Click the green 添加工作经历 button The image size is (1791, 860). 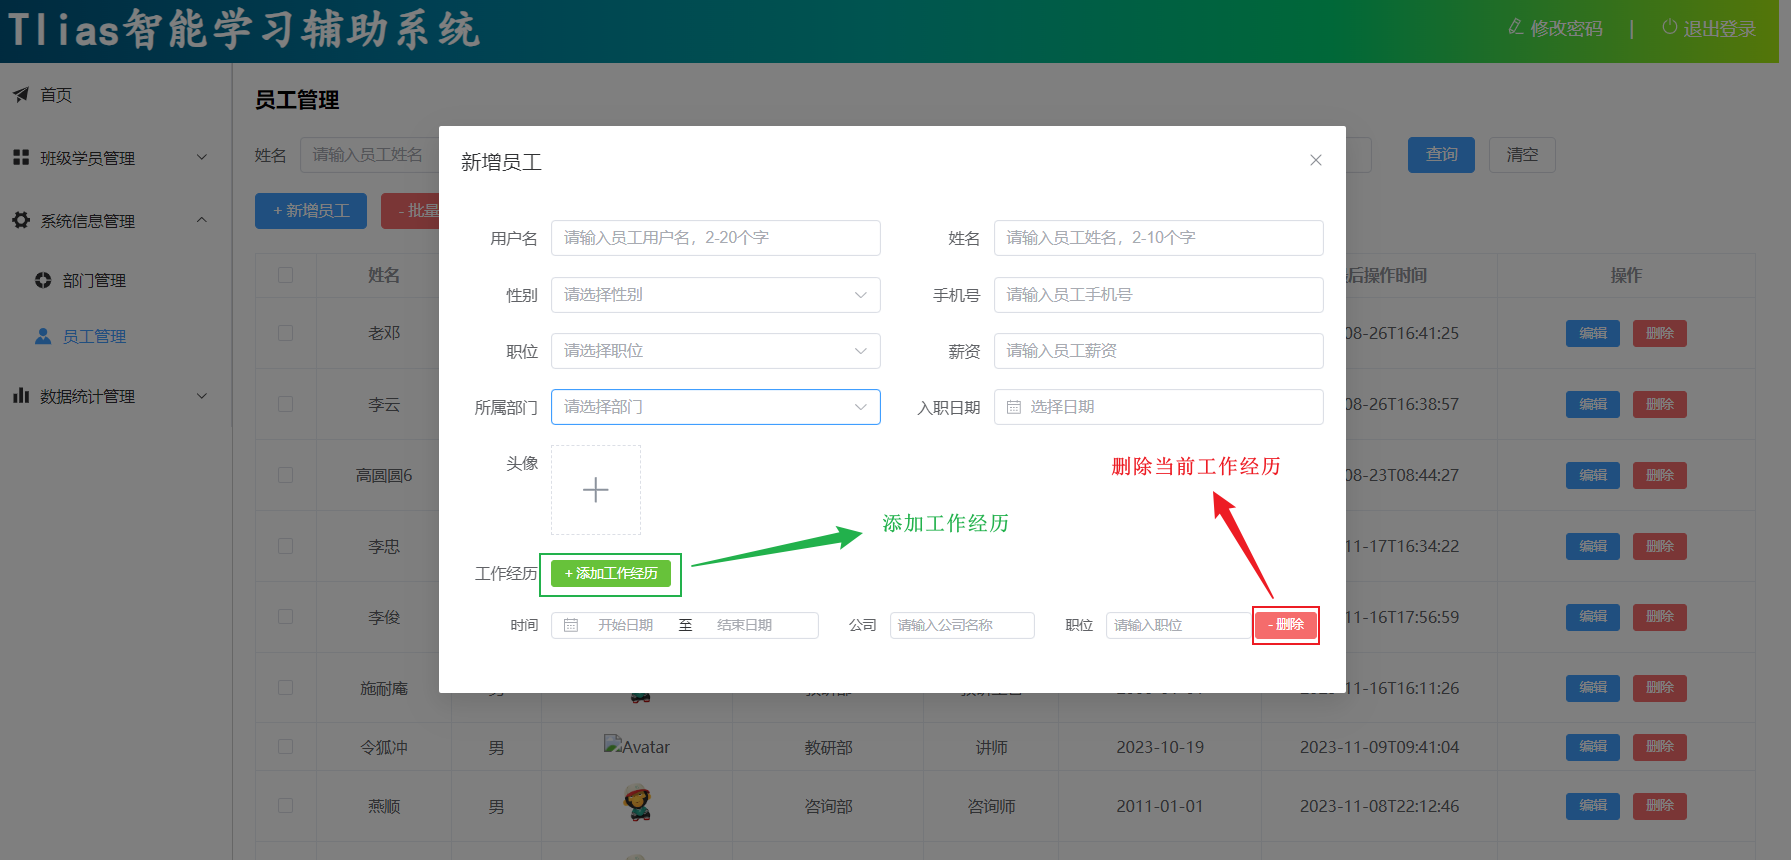tap(611, 574)
